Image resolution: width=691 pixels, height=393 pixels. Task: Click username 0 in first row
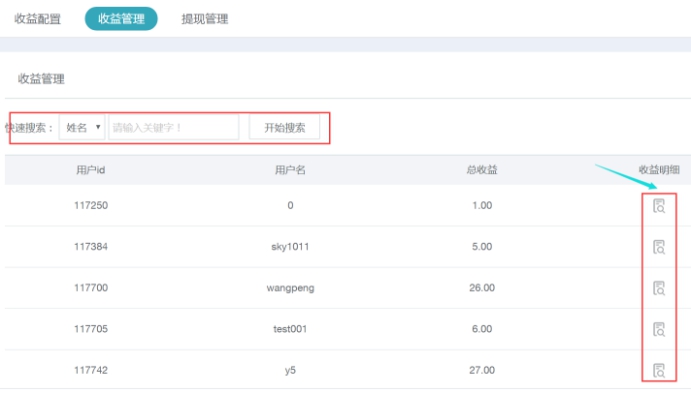tap(290, 205)
